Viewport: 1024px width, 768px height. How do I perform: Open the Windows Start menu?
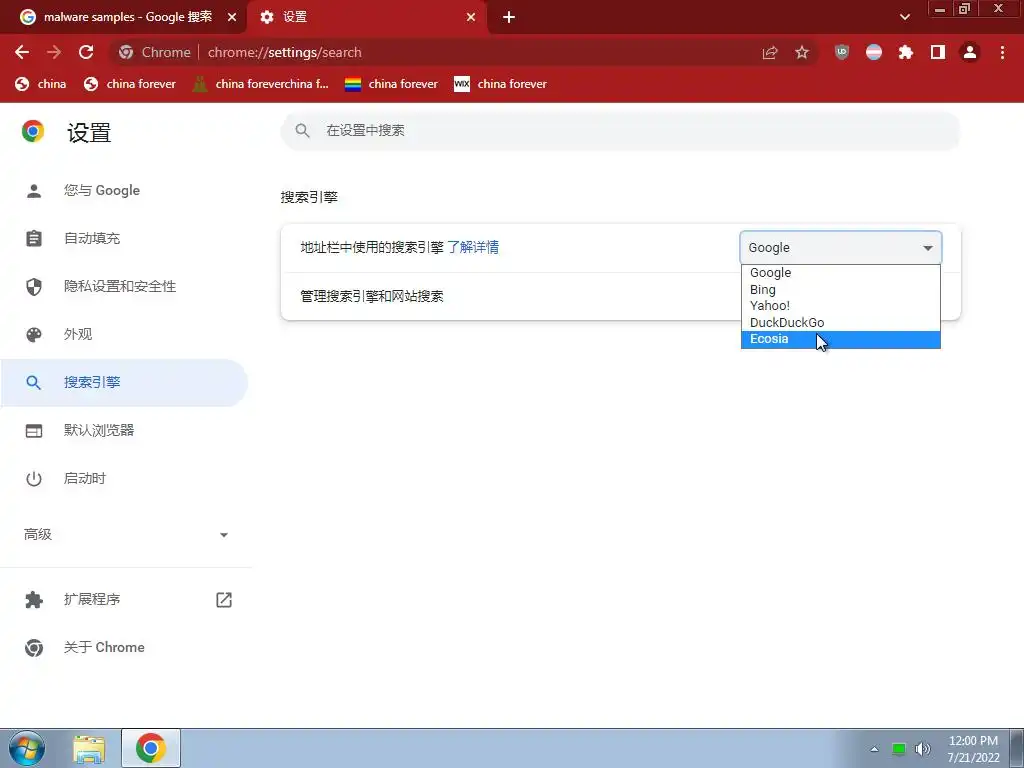(x=27, y=748)
